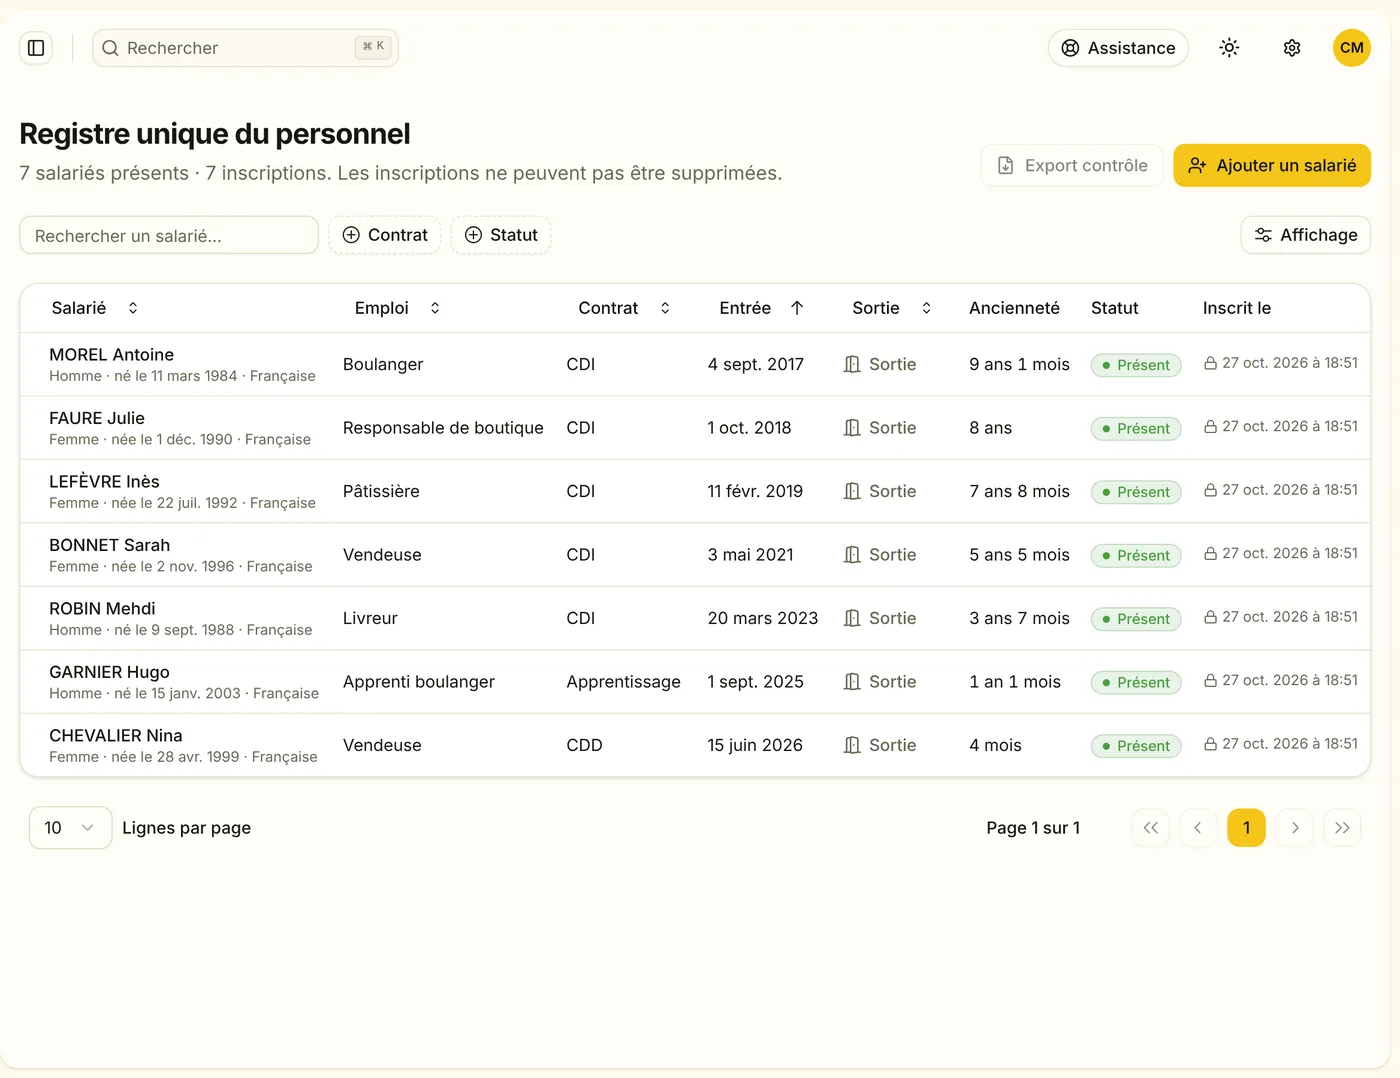Click the Export contrôle button
Screen dimensions: 1400x1078
coord(1072,166)
